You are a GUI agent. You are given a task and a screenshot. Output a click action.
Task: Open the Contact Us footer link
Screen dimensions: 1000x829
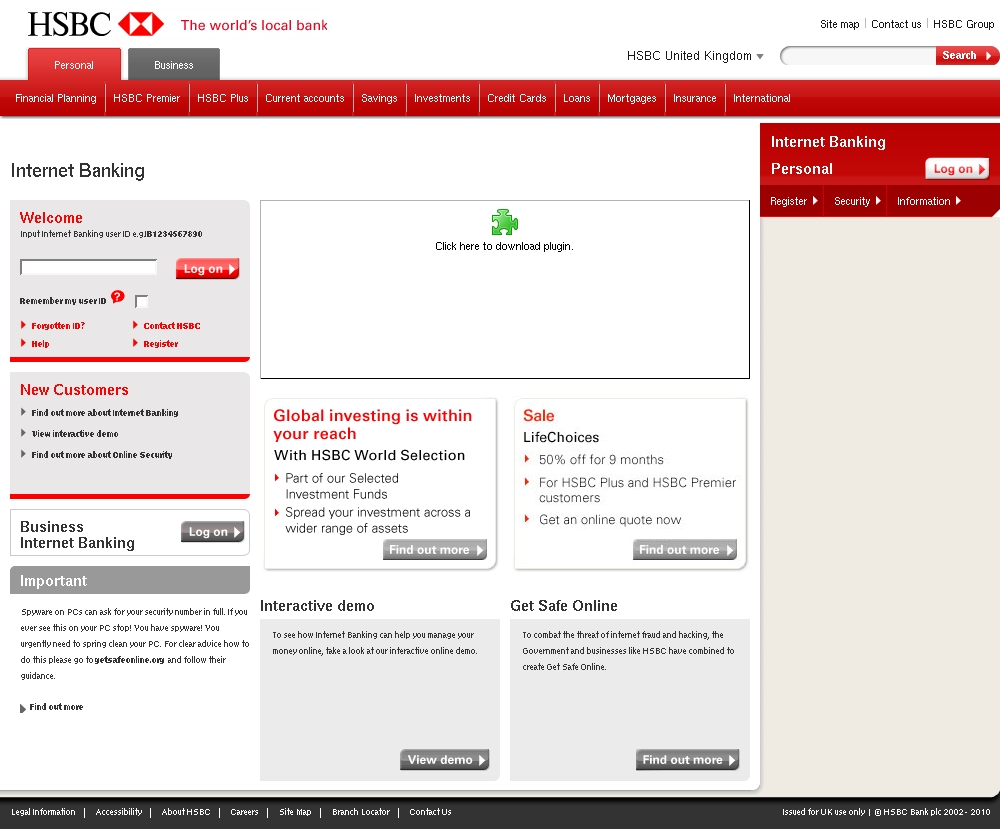click(x=430, y=812)
